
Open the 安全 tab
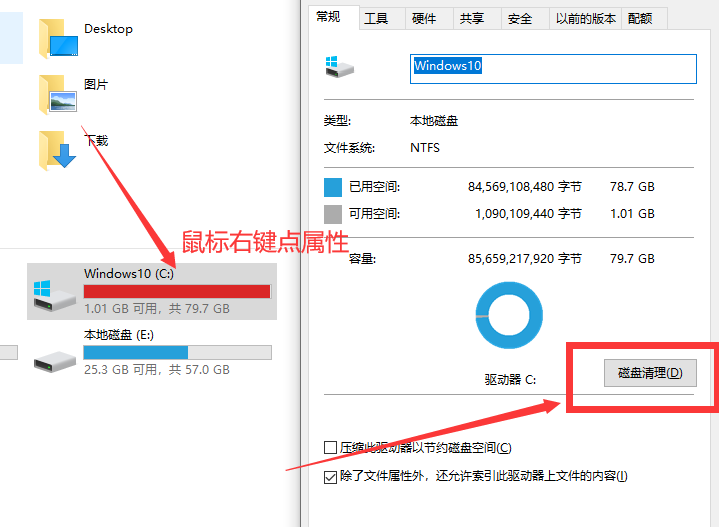(x=520, y=18)
